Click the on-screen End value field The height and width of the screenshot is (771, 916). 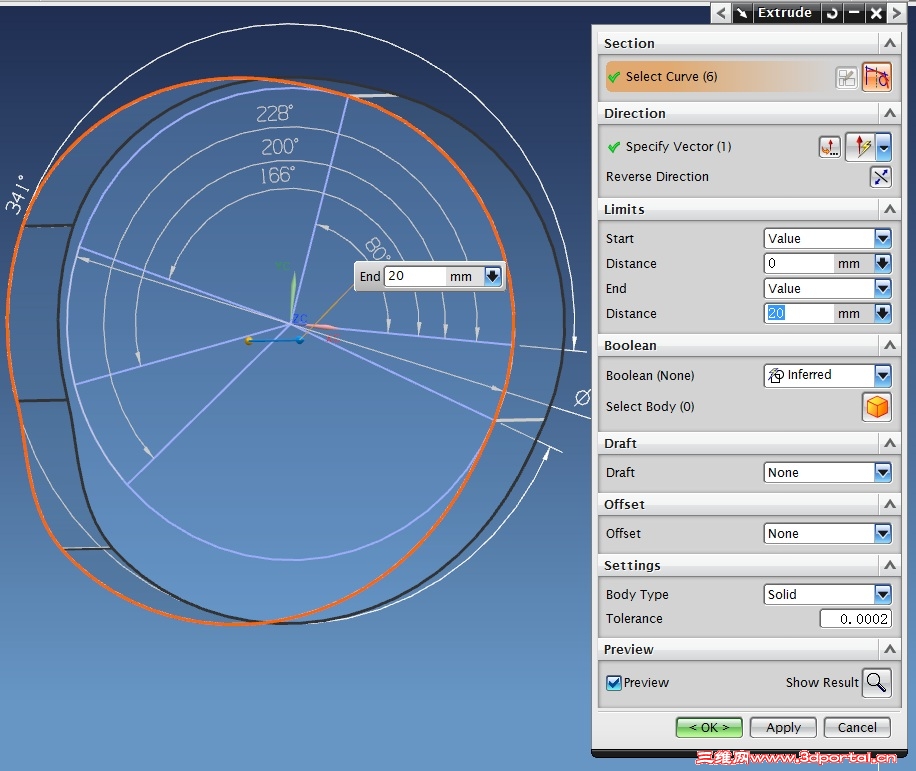[414, 276]
